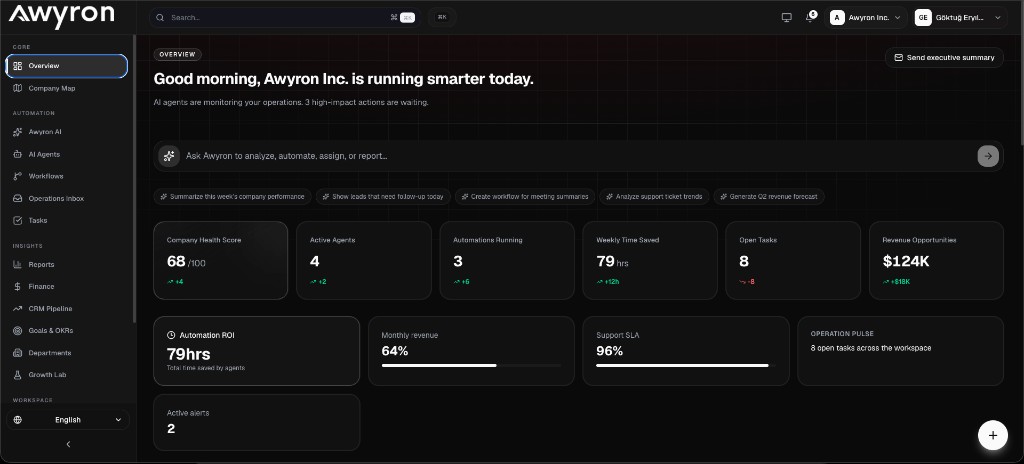
Task: Click the main page vertical scrollbar
Action: coord(1021,72)
